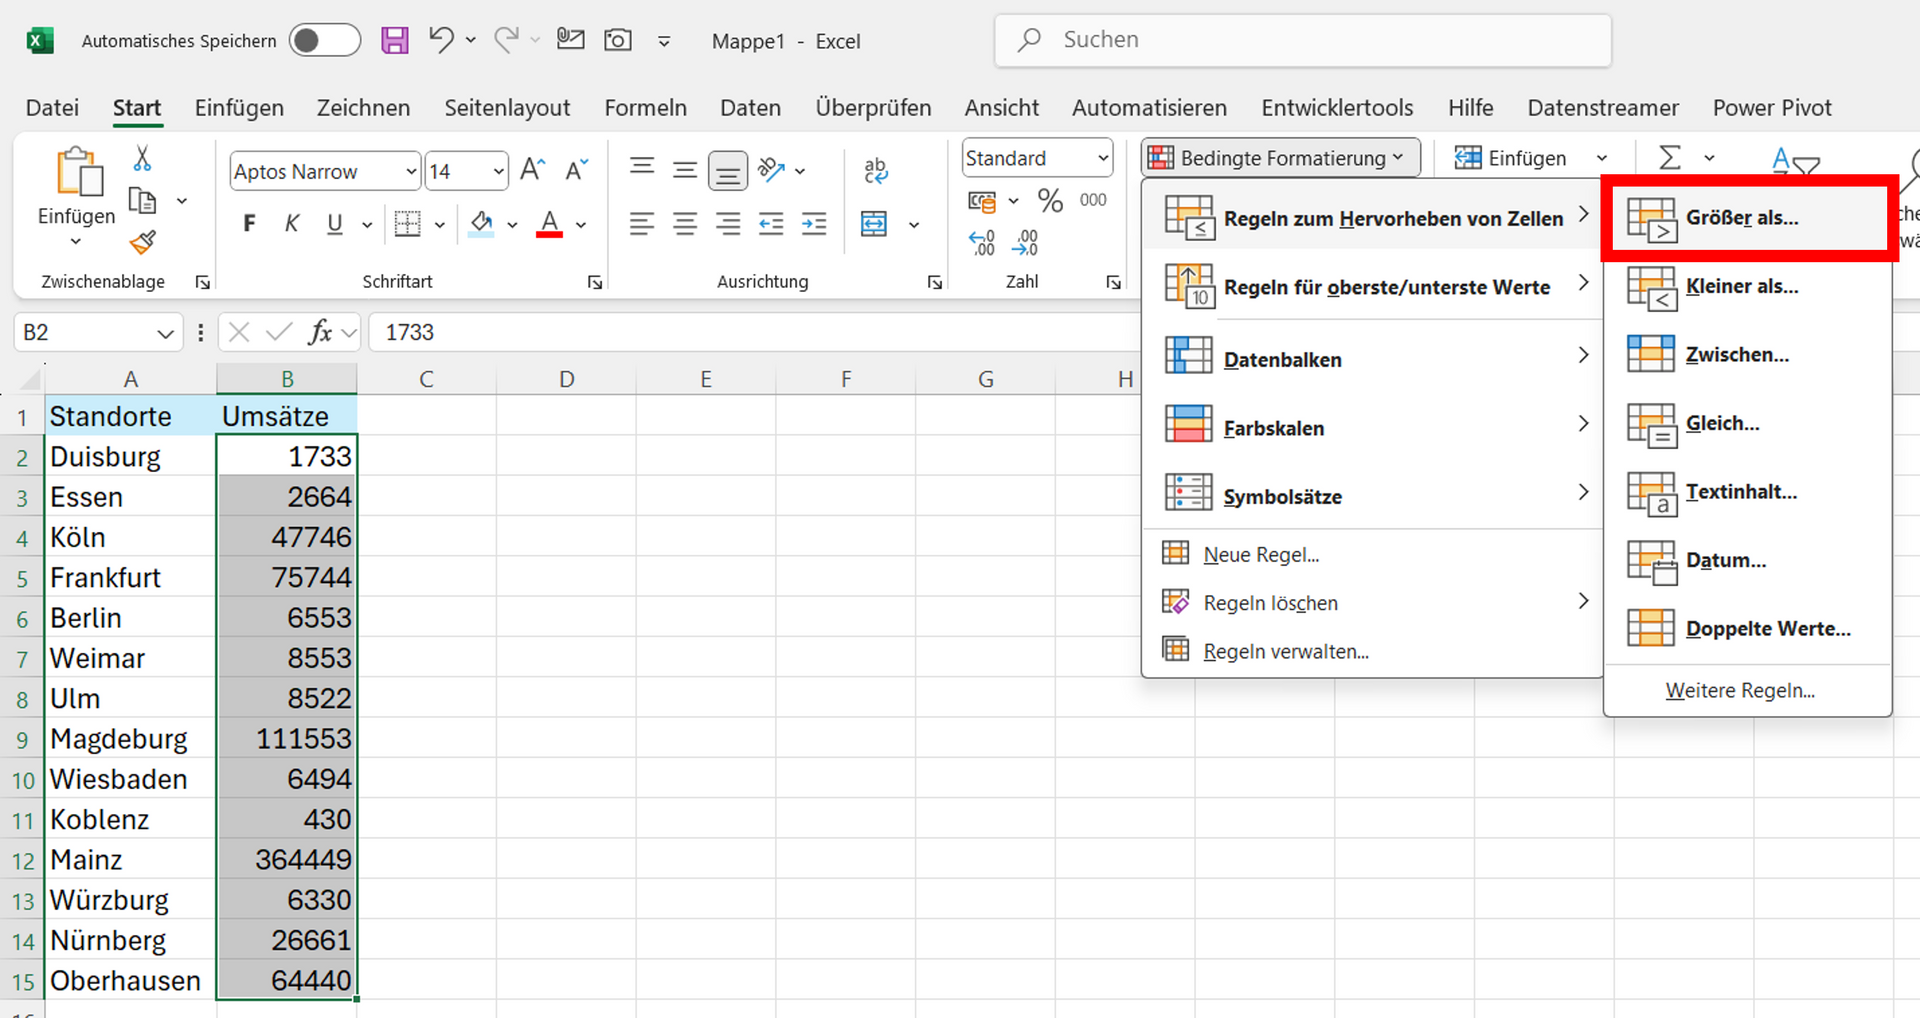Click the AutoSum sigma icon

(1670, 158)
